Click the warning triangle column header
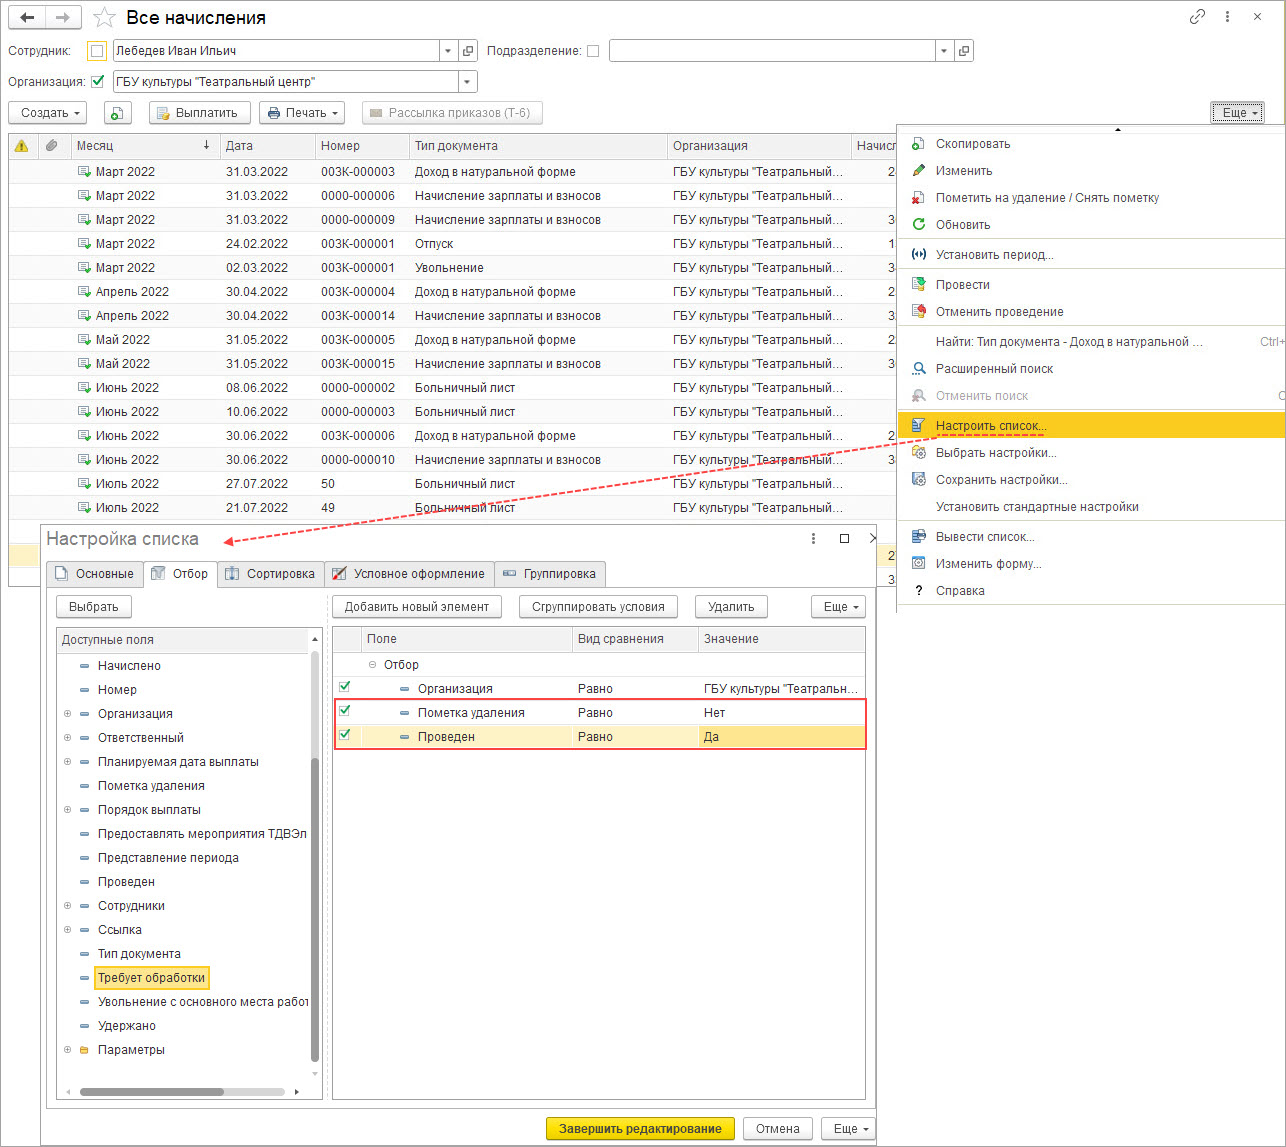 (x=22, y=146)
